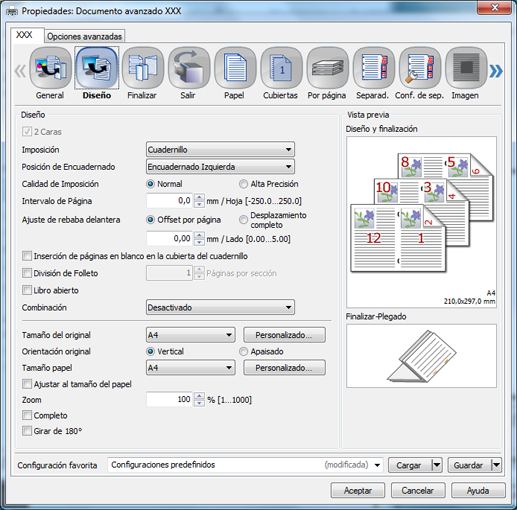Viewport: 517px width, 510px height.
Task: Switch to the Opciones avanzadas tab
Action: (84, 36)
